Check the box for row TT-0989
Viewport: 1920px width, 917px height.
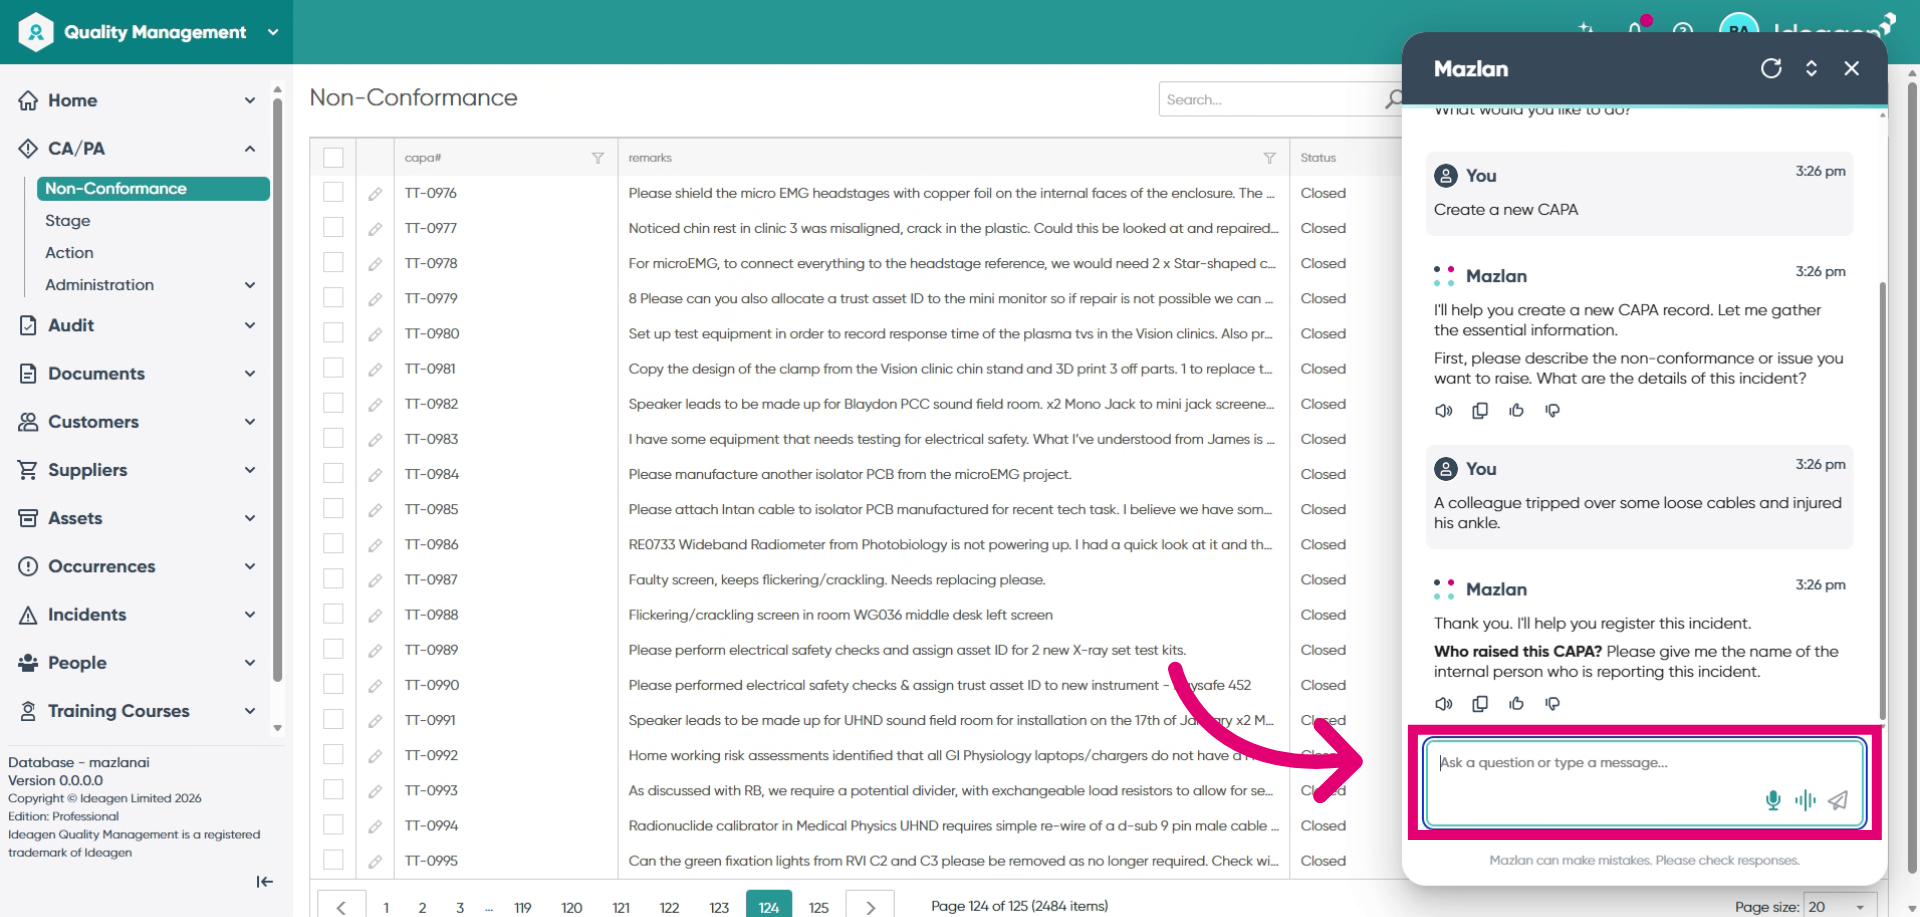[333, 649]
